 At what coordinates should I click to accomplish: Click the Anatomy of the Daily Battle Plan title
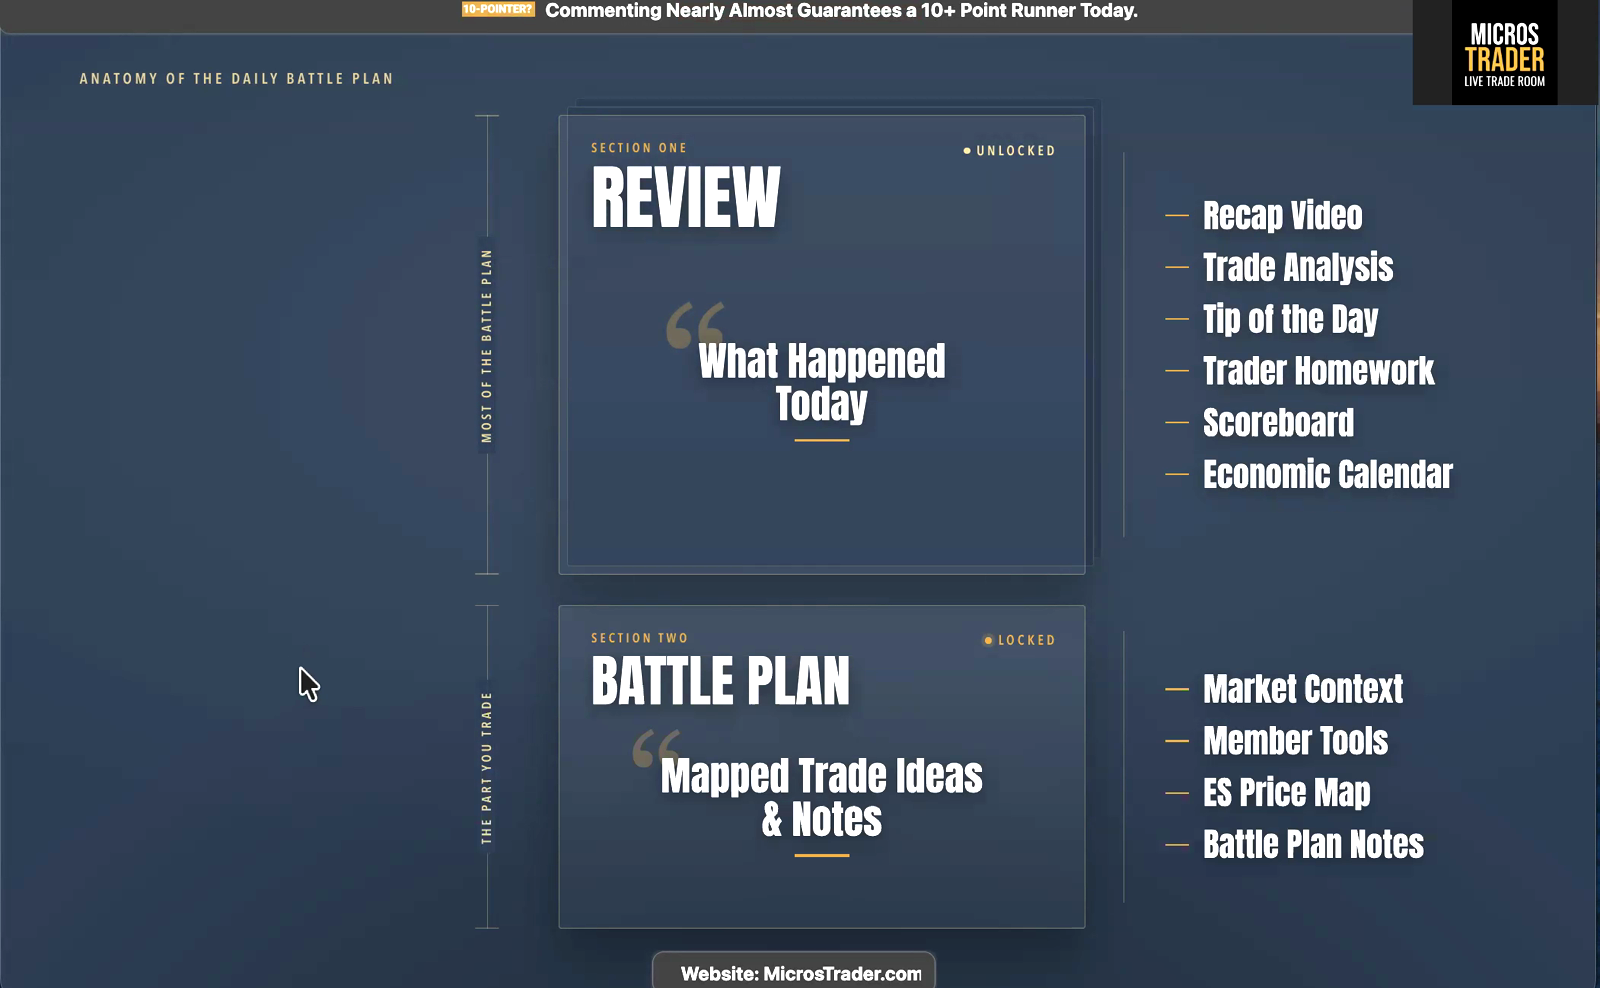(236, 79)
